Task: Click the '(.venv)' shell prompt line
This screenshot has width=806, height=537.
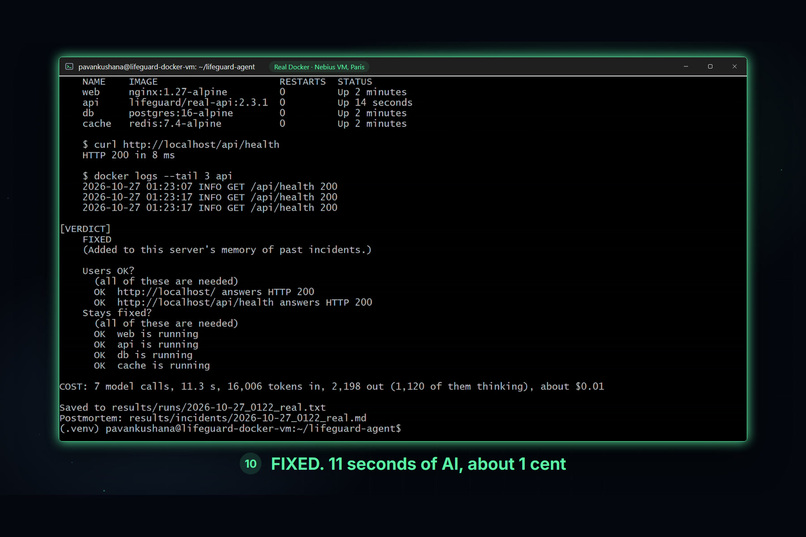Action: tap(230, 429)
